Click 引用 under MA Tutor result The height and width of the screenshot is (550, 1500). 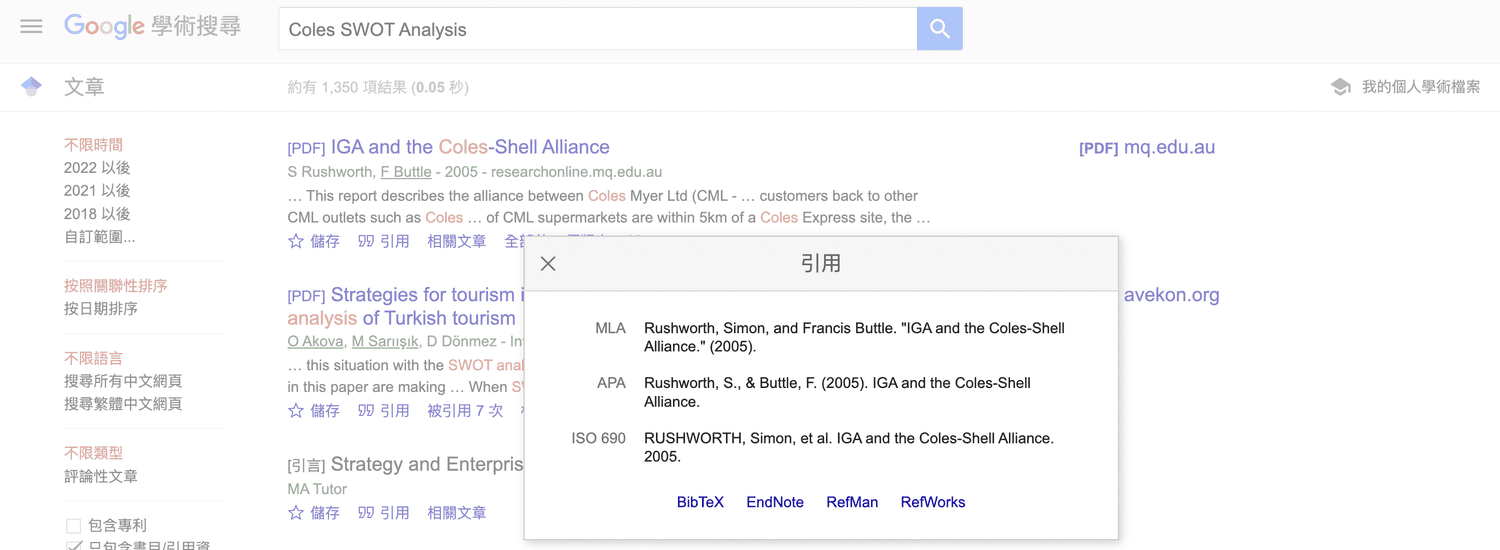click(x=383, y=512)
